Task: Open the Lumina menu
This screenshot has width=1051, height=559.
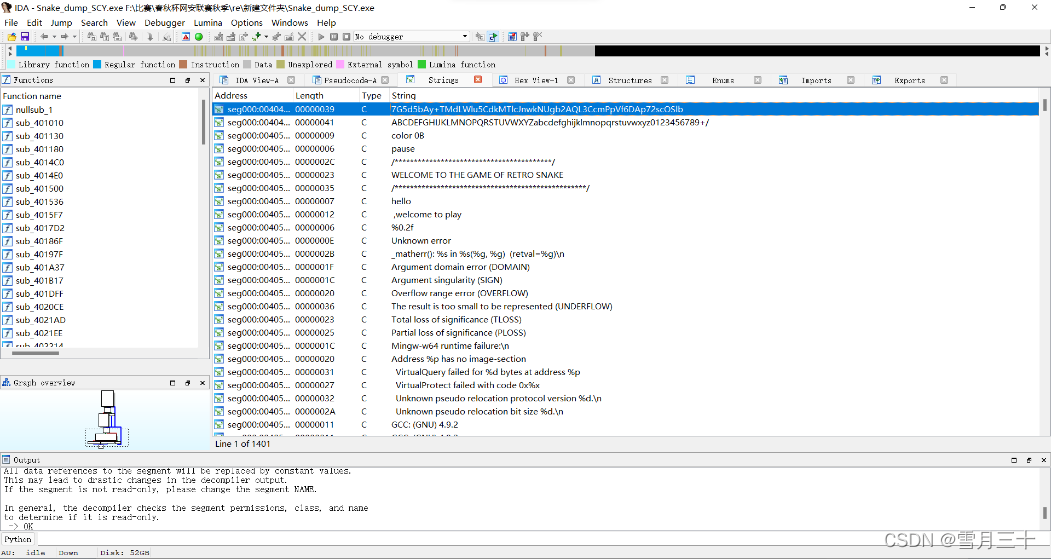Action: 208,22
